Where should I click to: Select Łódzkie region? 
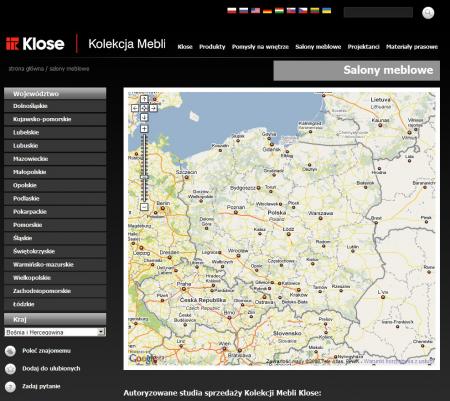(55, 304)
